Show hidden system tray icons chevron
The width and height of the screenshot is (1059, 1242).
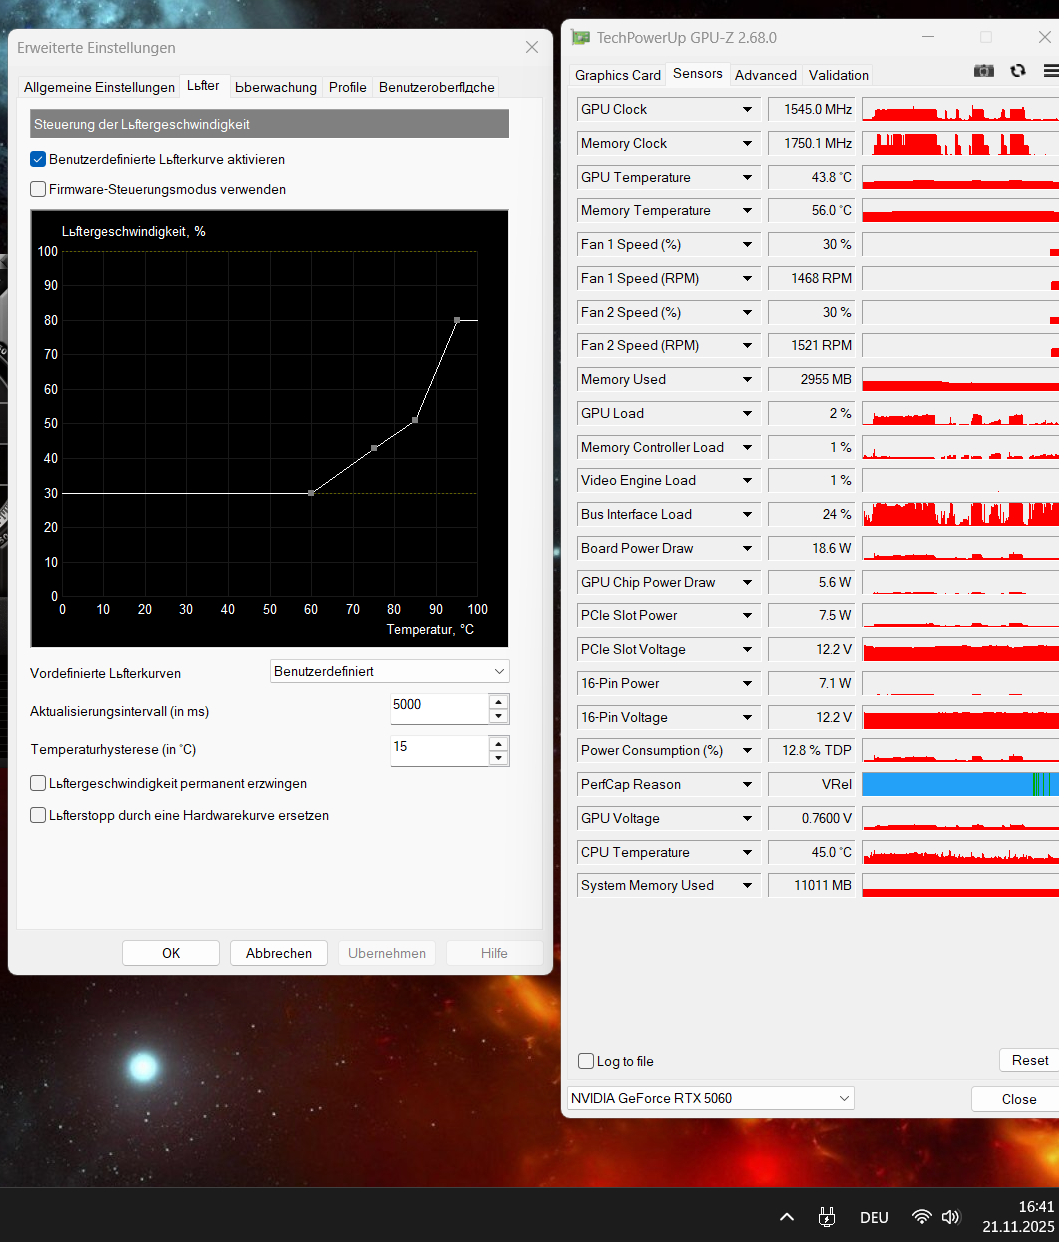coord(787,1217)
